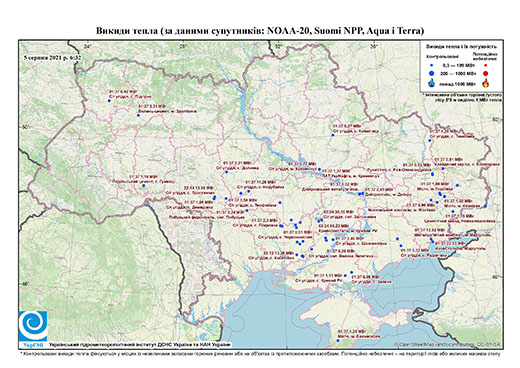Click the Український гідрометеорологічний інститут caption
This screenshot has height=368, width=520.
[140, 345]
